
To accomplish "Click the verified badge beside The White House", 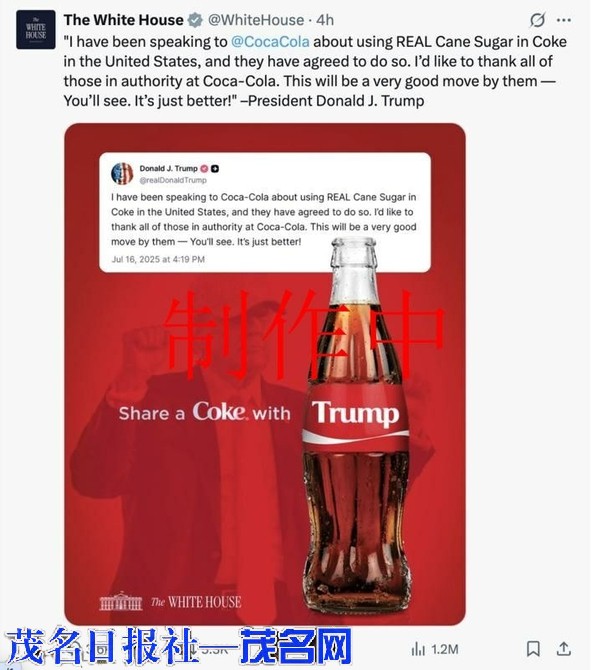I will [x=195, y=20].
